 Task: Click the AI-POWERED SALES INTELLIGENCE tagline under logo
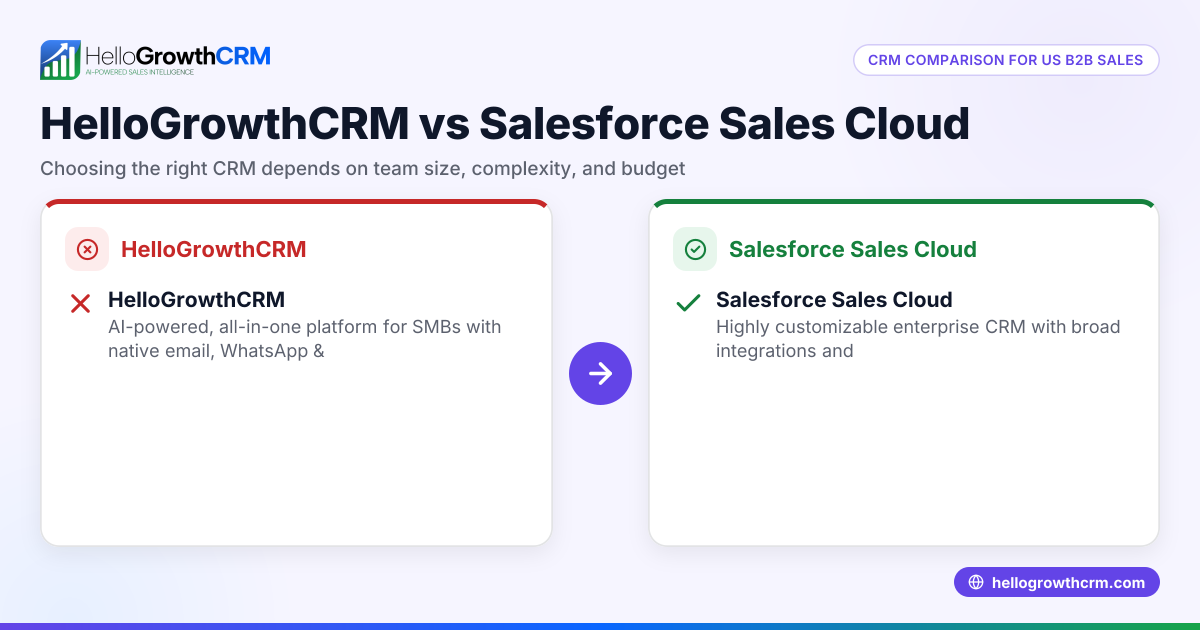139,73
